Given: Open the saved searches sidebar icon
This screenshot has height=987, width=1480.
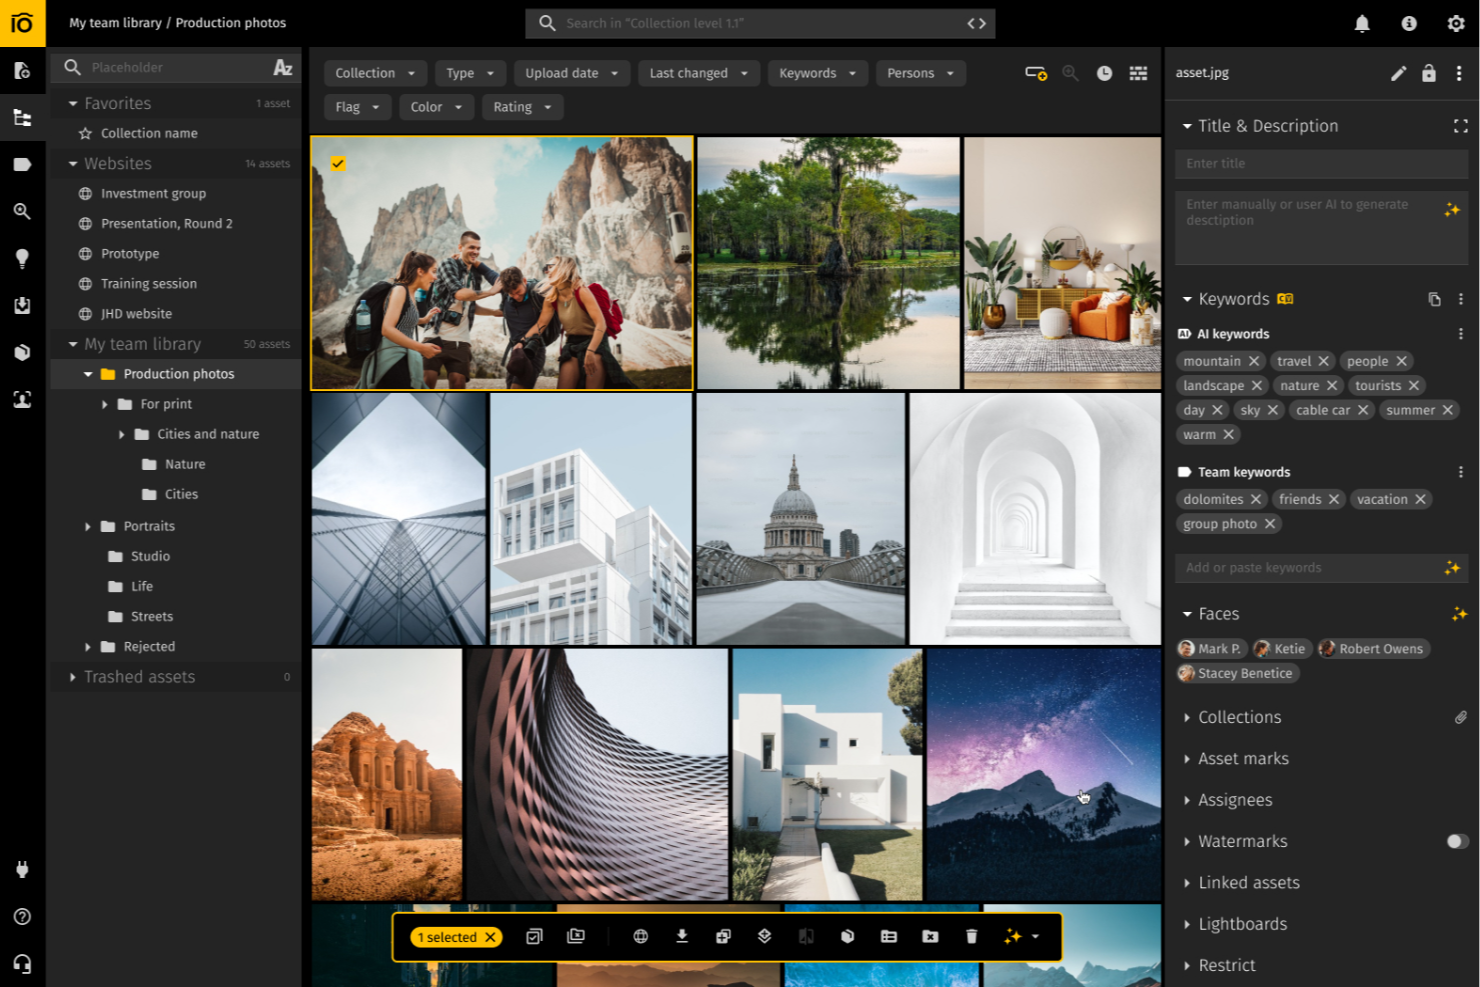Looking at the screenshot, I should click(x=22, y=211).
